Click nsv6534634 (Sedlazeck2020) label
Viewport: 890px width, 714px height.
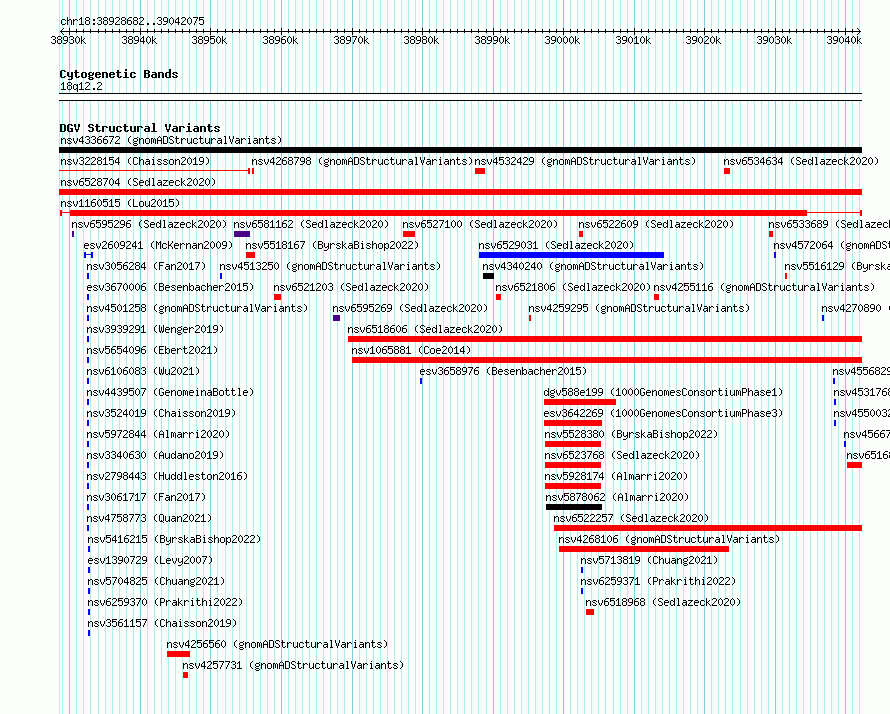801,161
